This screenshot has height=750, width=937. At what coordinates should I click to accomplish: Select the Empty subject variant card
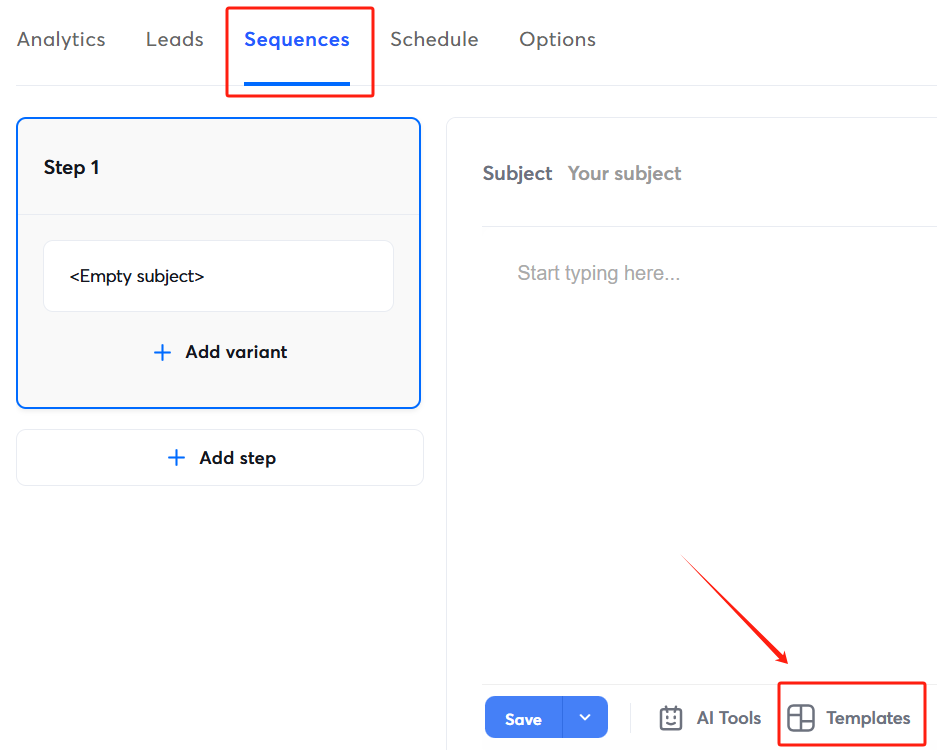[x=218, y=276]
